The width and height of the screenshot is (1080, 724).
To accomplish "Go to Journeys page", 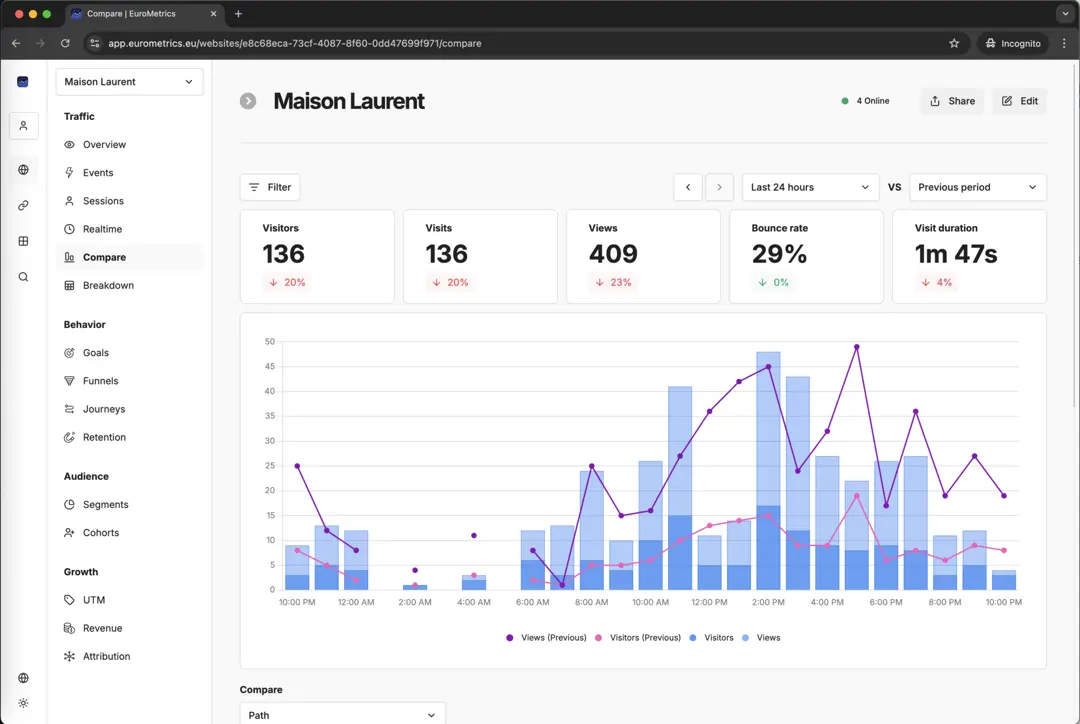I will [x=129, y=409].
